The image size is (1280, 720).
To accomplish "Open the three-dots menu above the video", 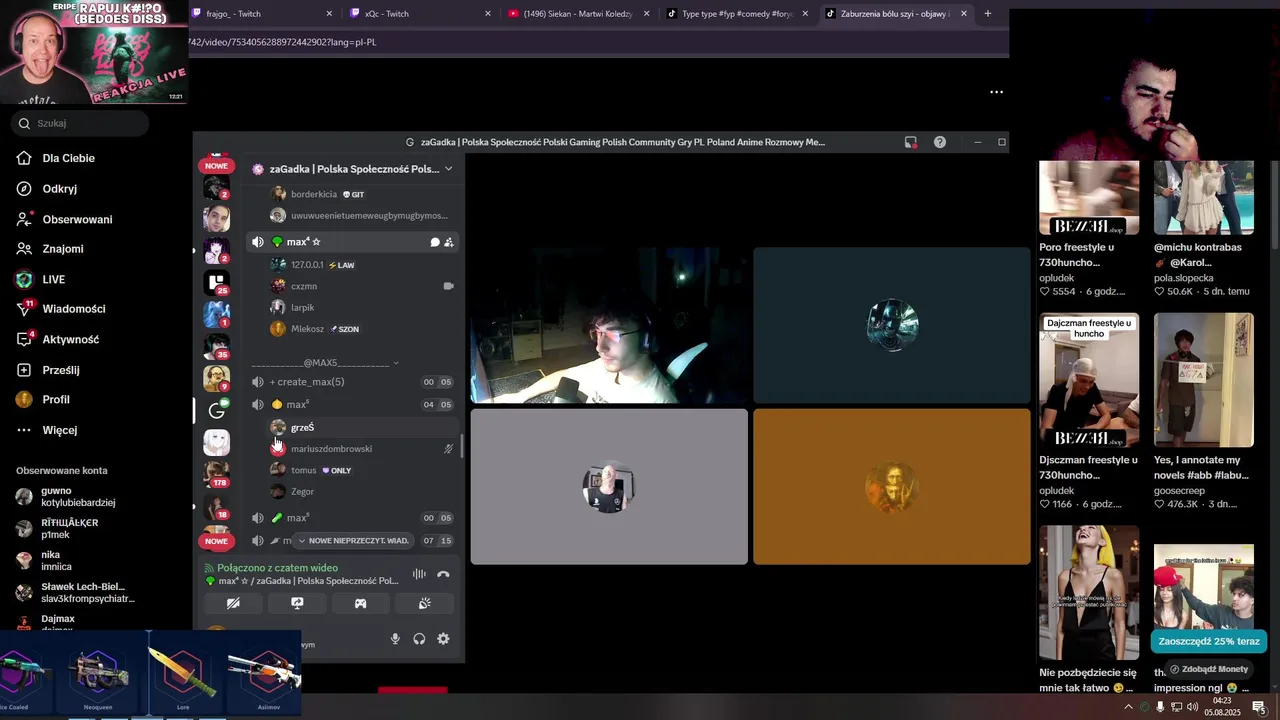I will 996,92.
